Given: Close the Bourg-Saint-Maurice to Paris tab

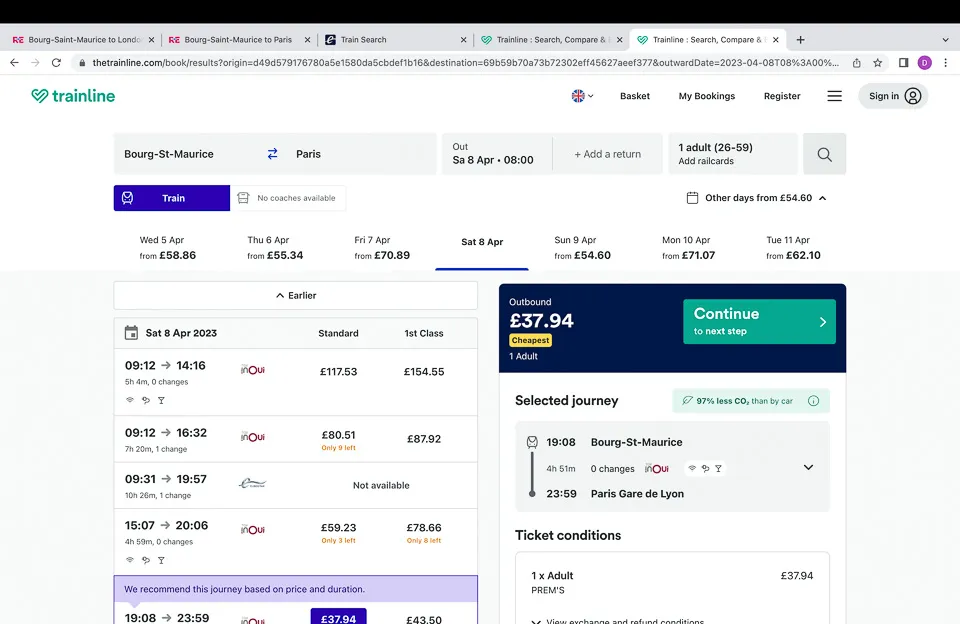Looking at the screenshot, I should [307, 40].
